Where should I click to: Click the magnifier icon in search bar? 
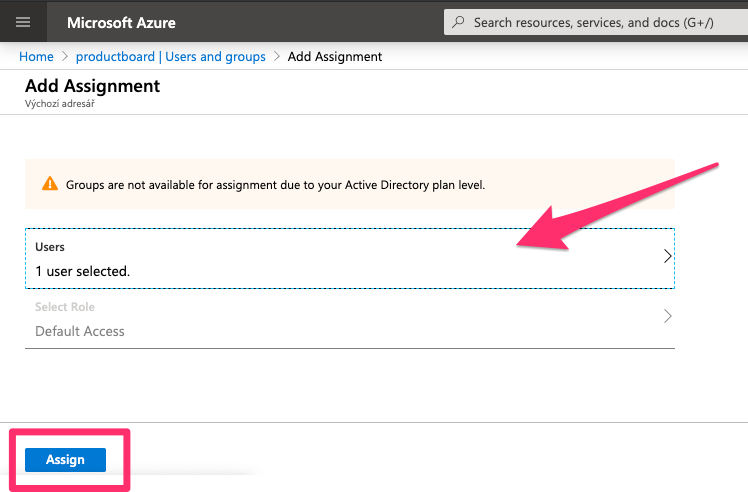(458, 22)
